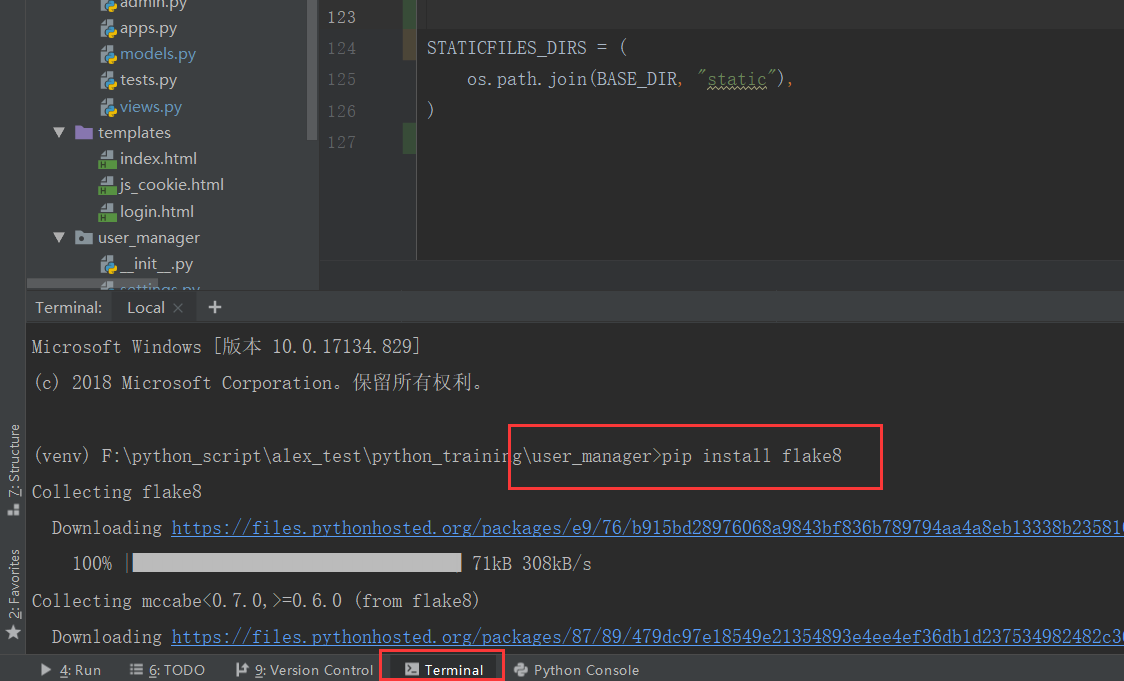The width and height of the screenshot is (1124, 681).
Task: Click the plus icon to add terminal session
Action: point(214,307)
